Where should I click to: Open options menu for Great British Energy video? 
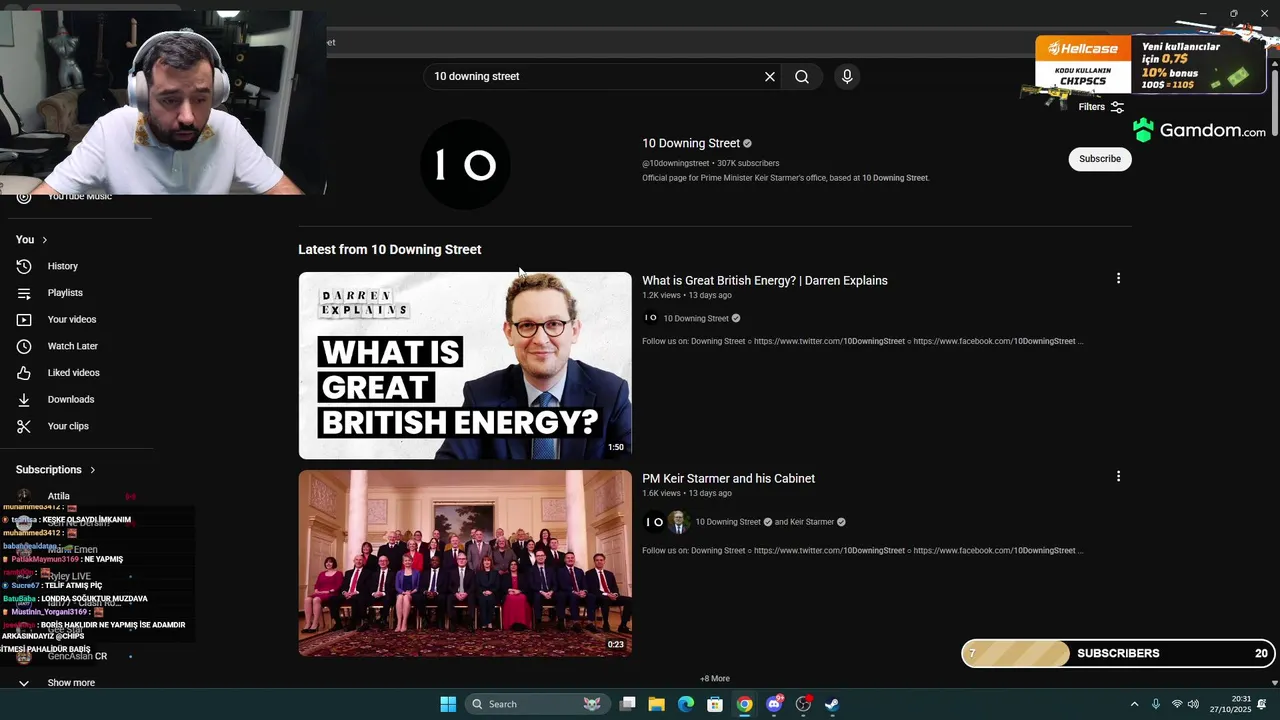pyautogui.click(x=1118, y=279)
